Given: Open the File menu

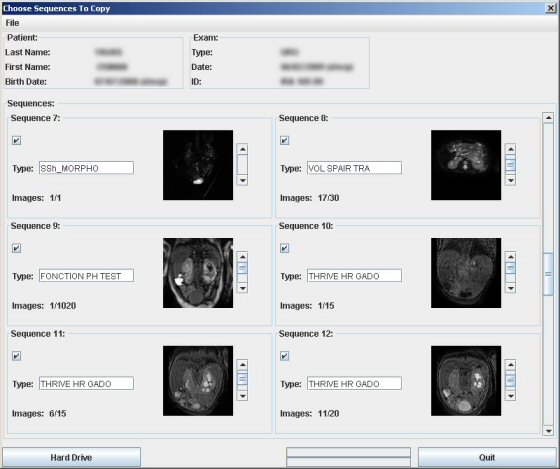Looking at the screenshot, I should [12, 23].
